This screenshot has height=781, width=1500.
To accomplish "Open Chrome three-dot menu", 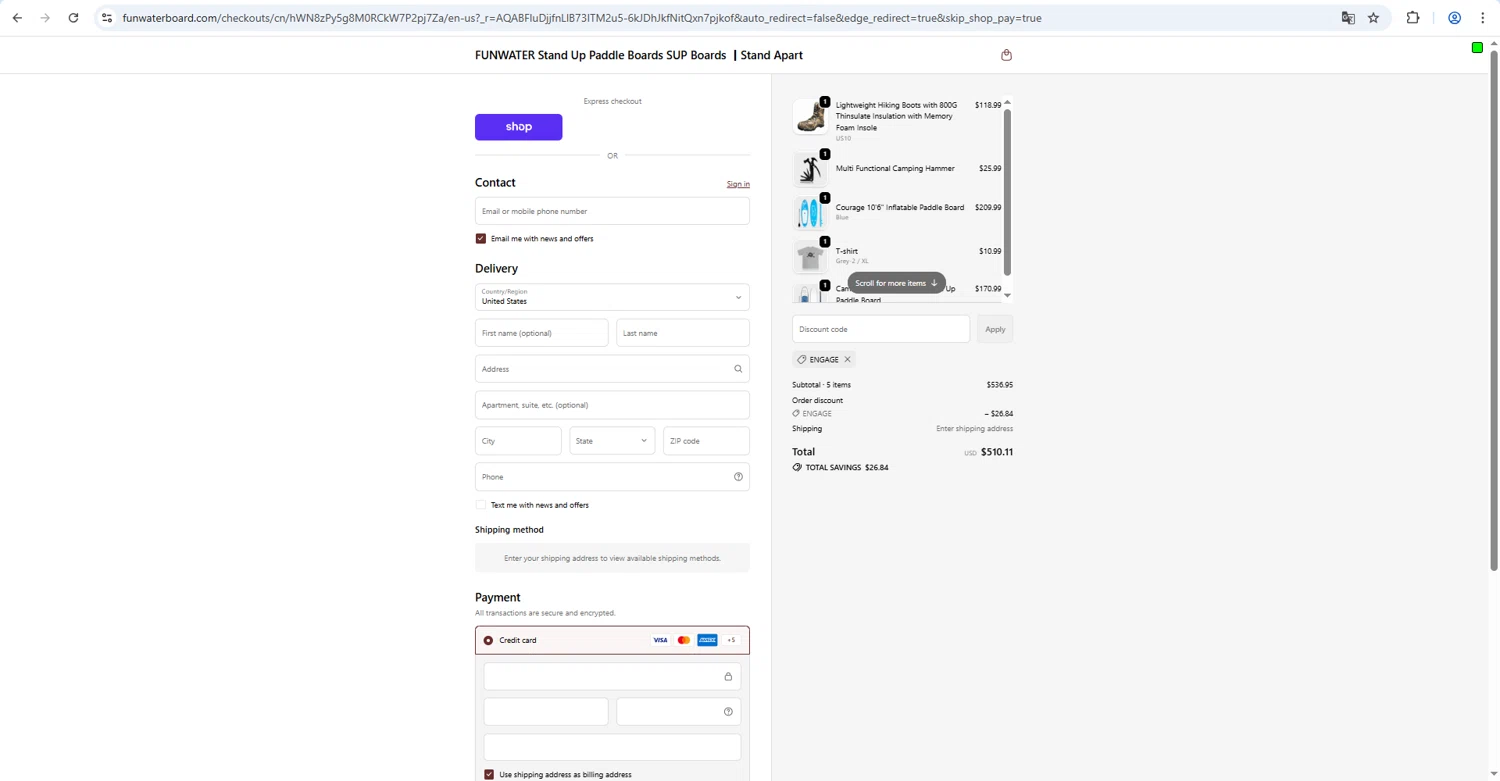I will pos(1482,18).
